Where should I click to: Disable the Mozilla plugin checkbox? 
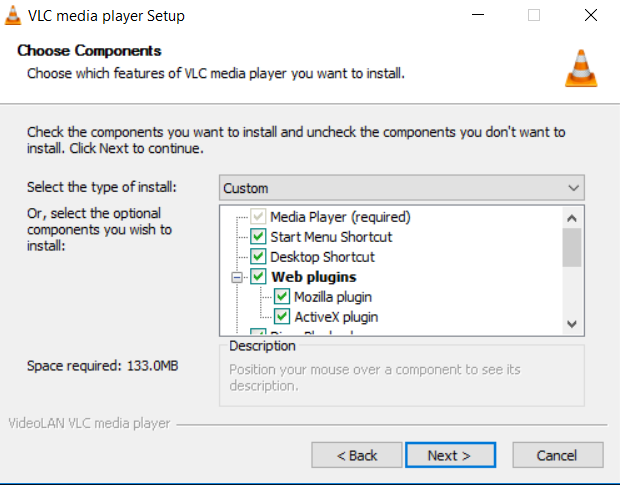(282, 297)
